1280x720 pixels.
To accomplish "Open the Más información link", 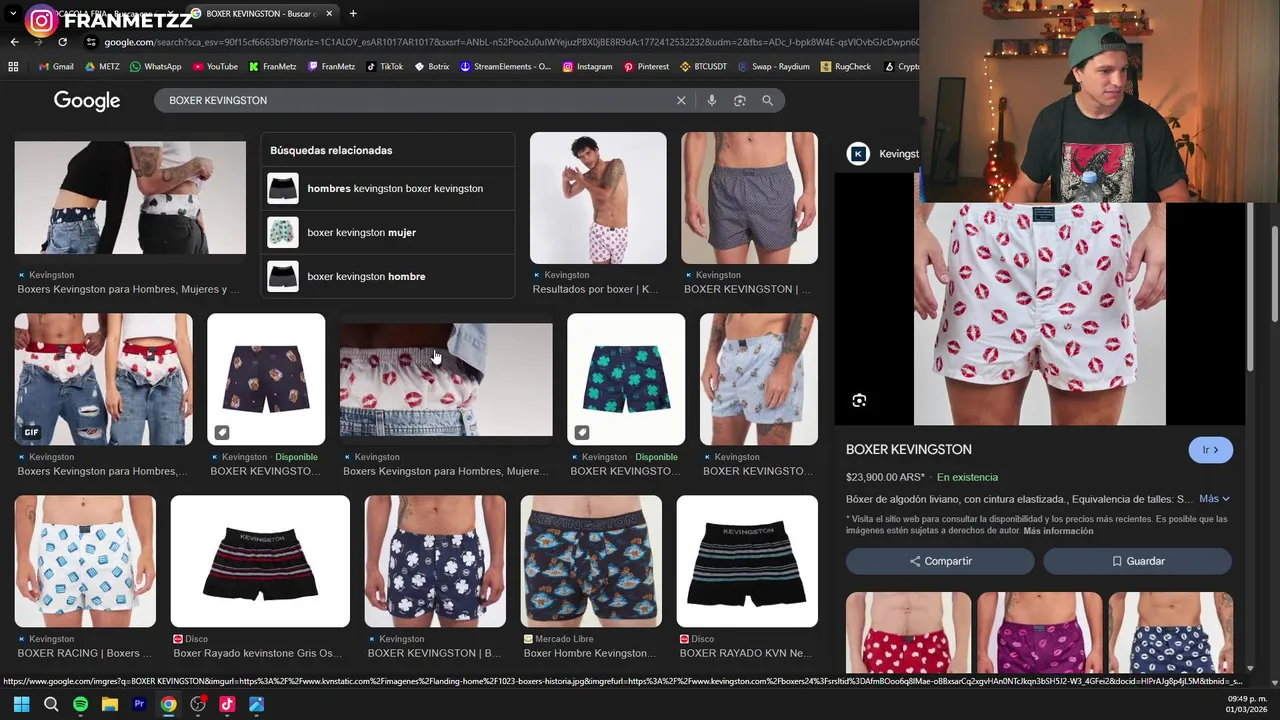I will [1058, 531].
